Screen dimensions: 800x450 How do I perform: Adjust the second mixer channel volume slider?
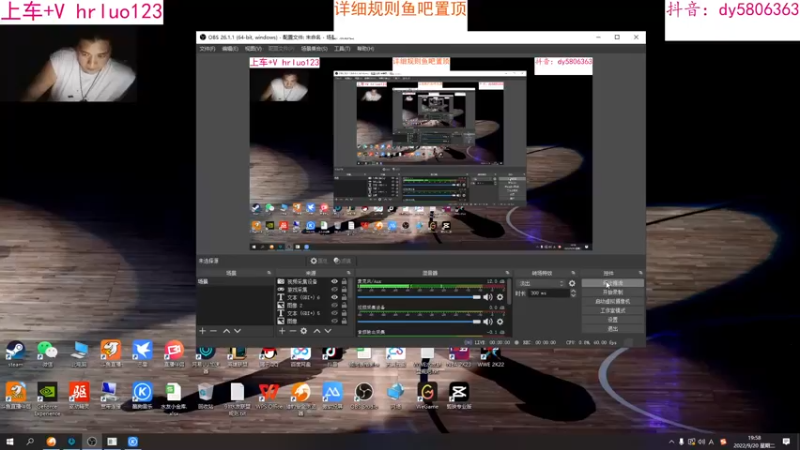[x=419, y=321]
